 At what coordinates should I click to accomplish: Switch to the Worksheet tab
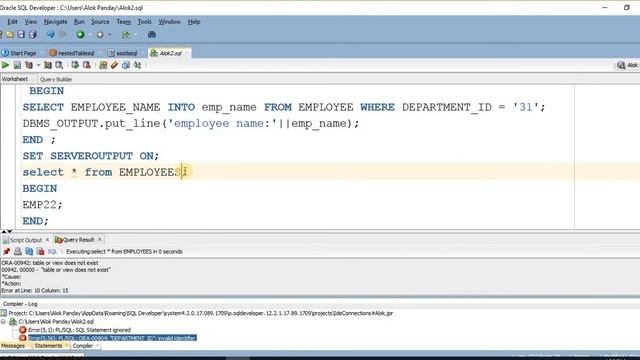(x=15, y=79)
